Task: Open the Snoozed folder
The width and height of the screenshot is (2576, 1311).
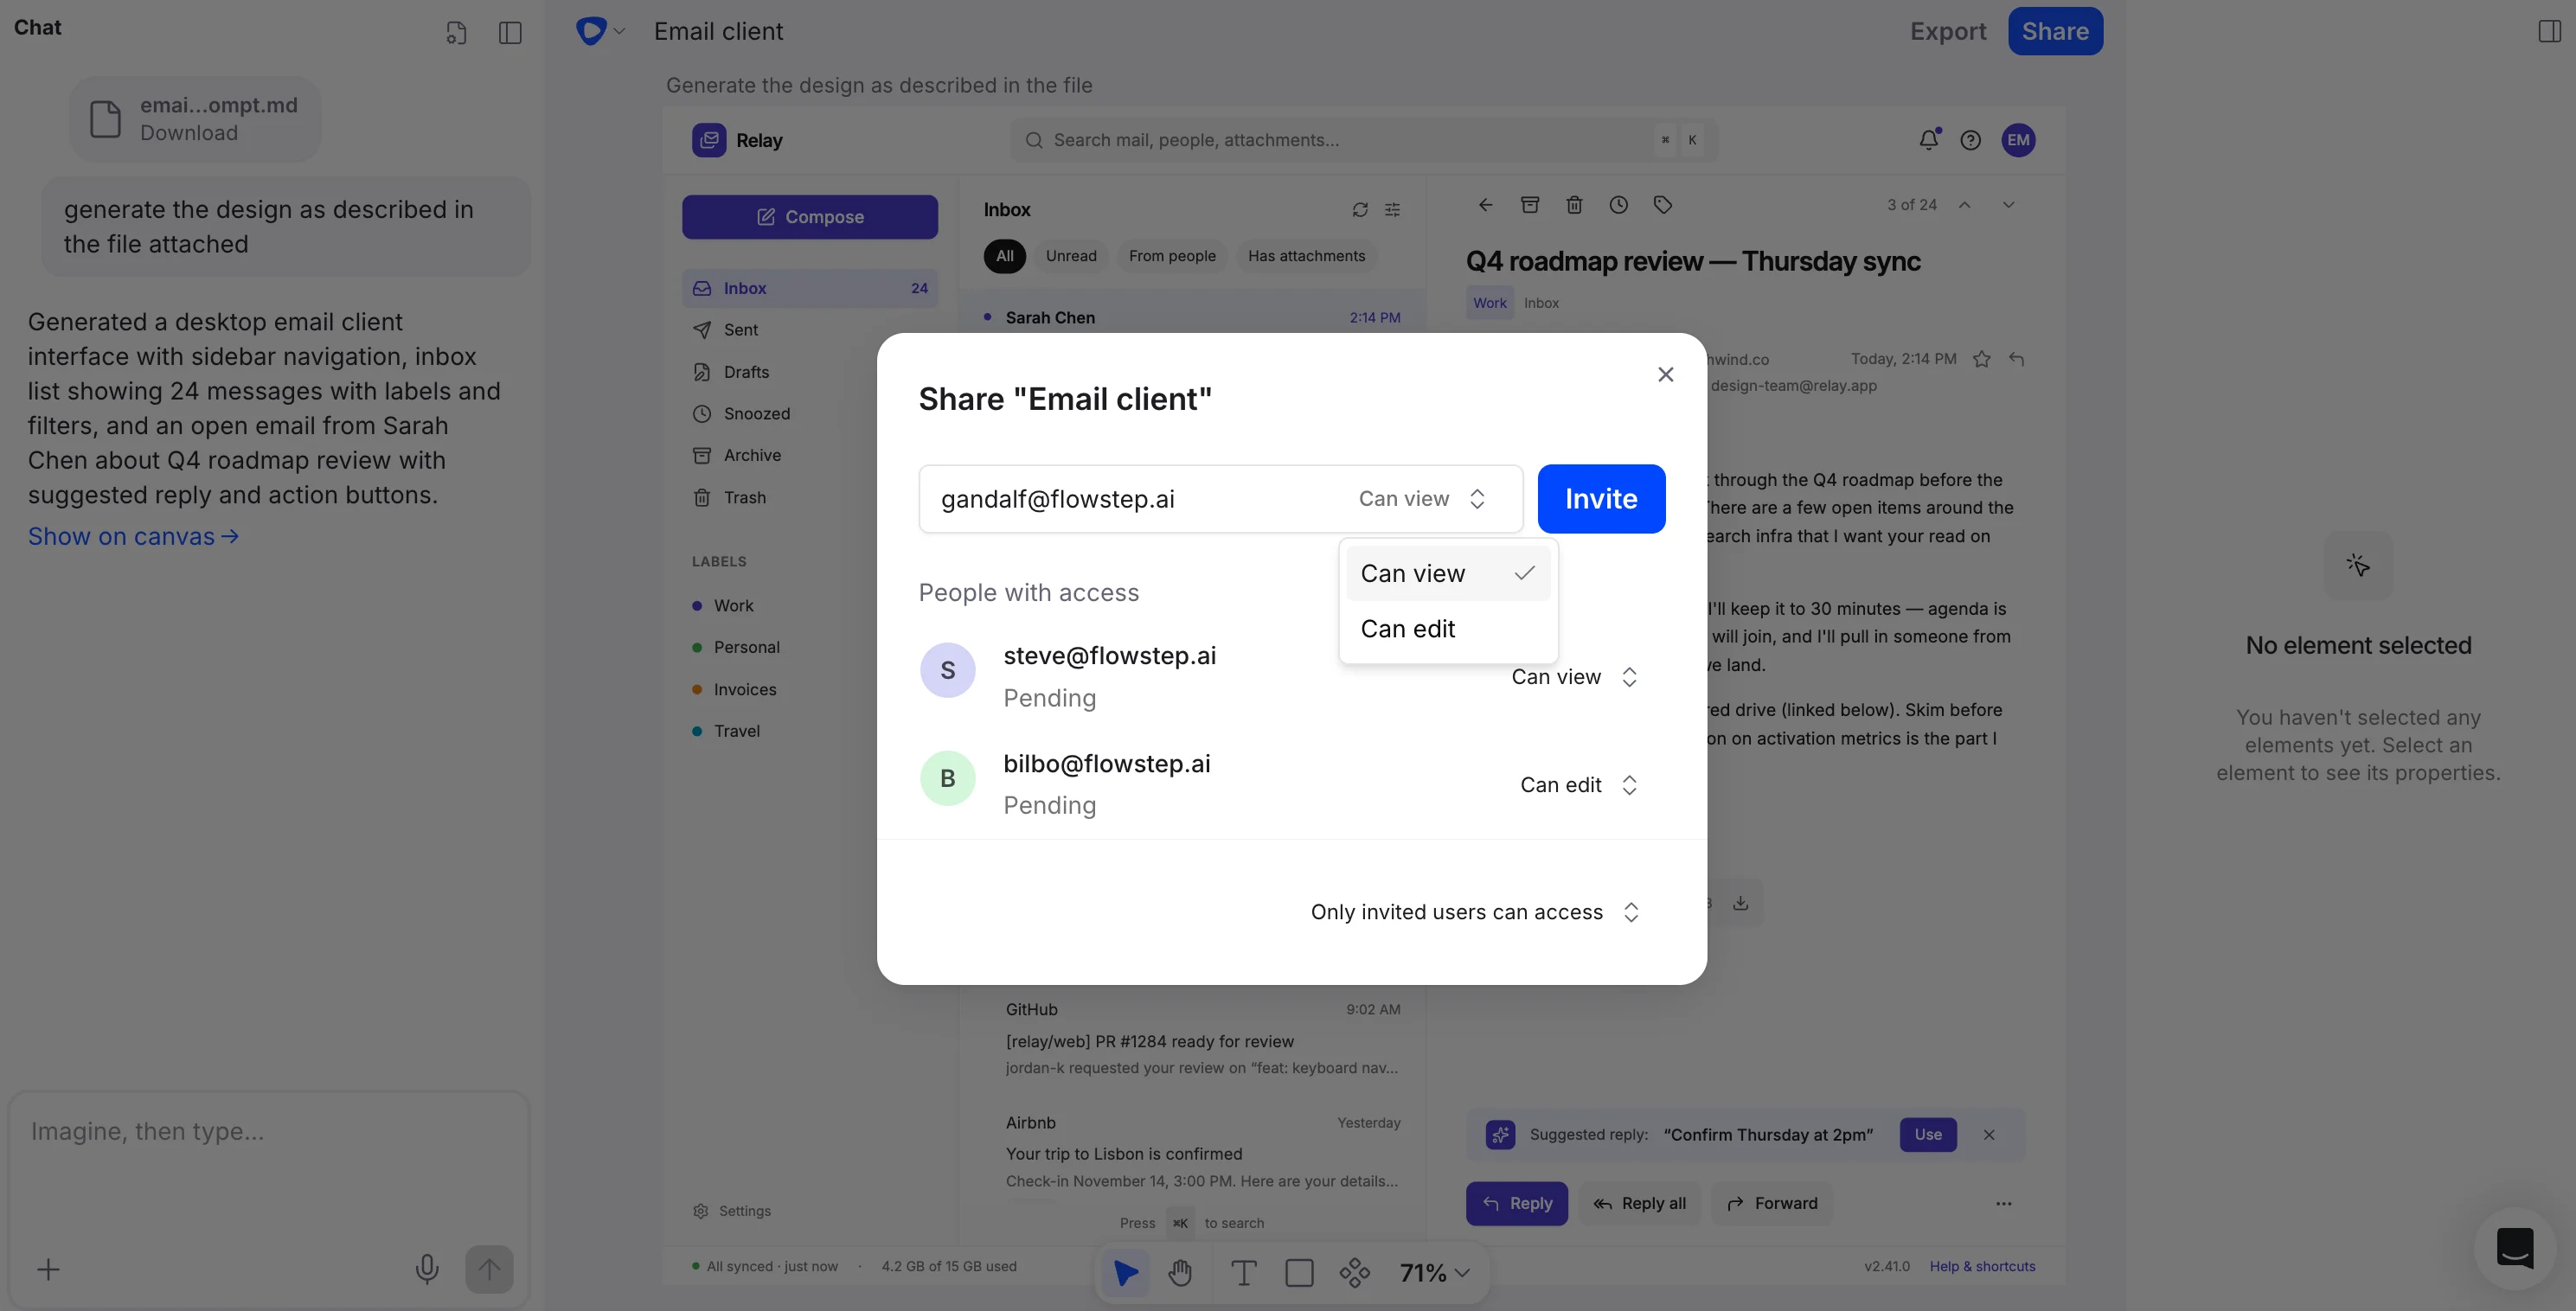Action: coord(810,413)
